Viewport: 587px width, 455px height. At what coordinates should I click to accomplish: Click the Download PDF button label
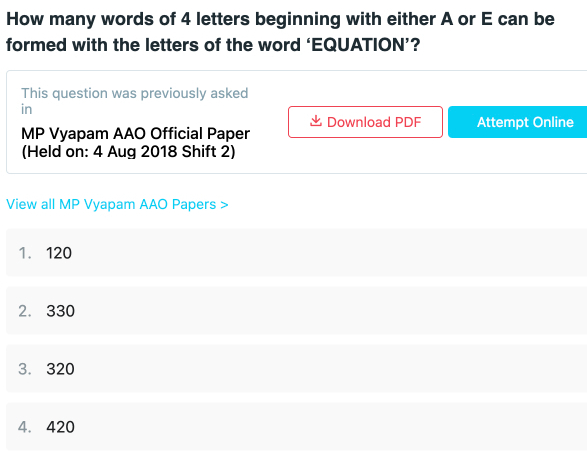(x=374, y=122)
